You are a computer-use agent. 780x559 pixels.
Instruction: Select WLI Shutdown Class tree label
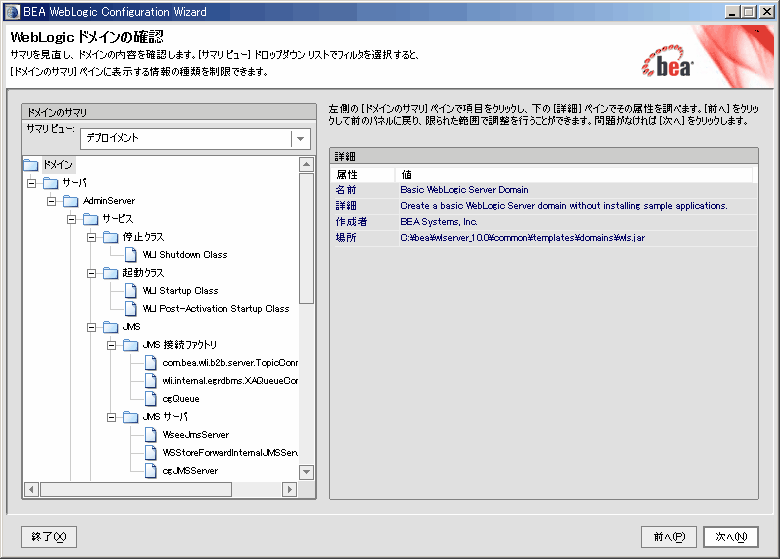point(185,255)
